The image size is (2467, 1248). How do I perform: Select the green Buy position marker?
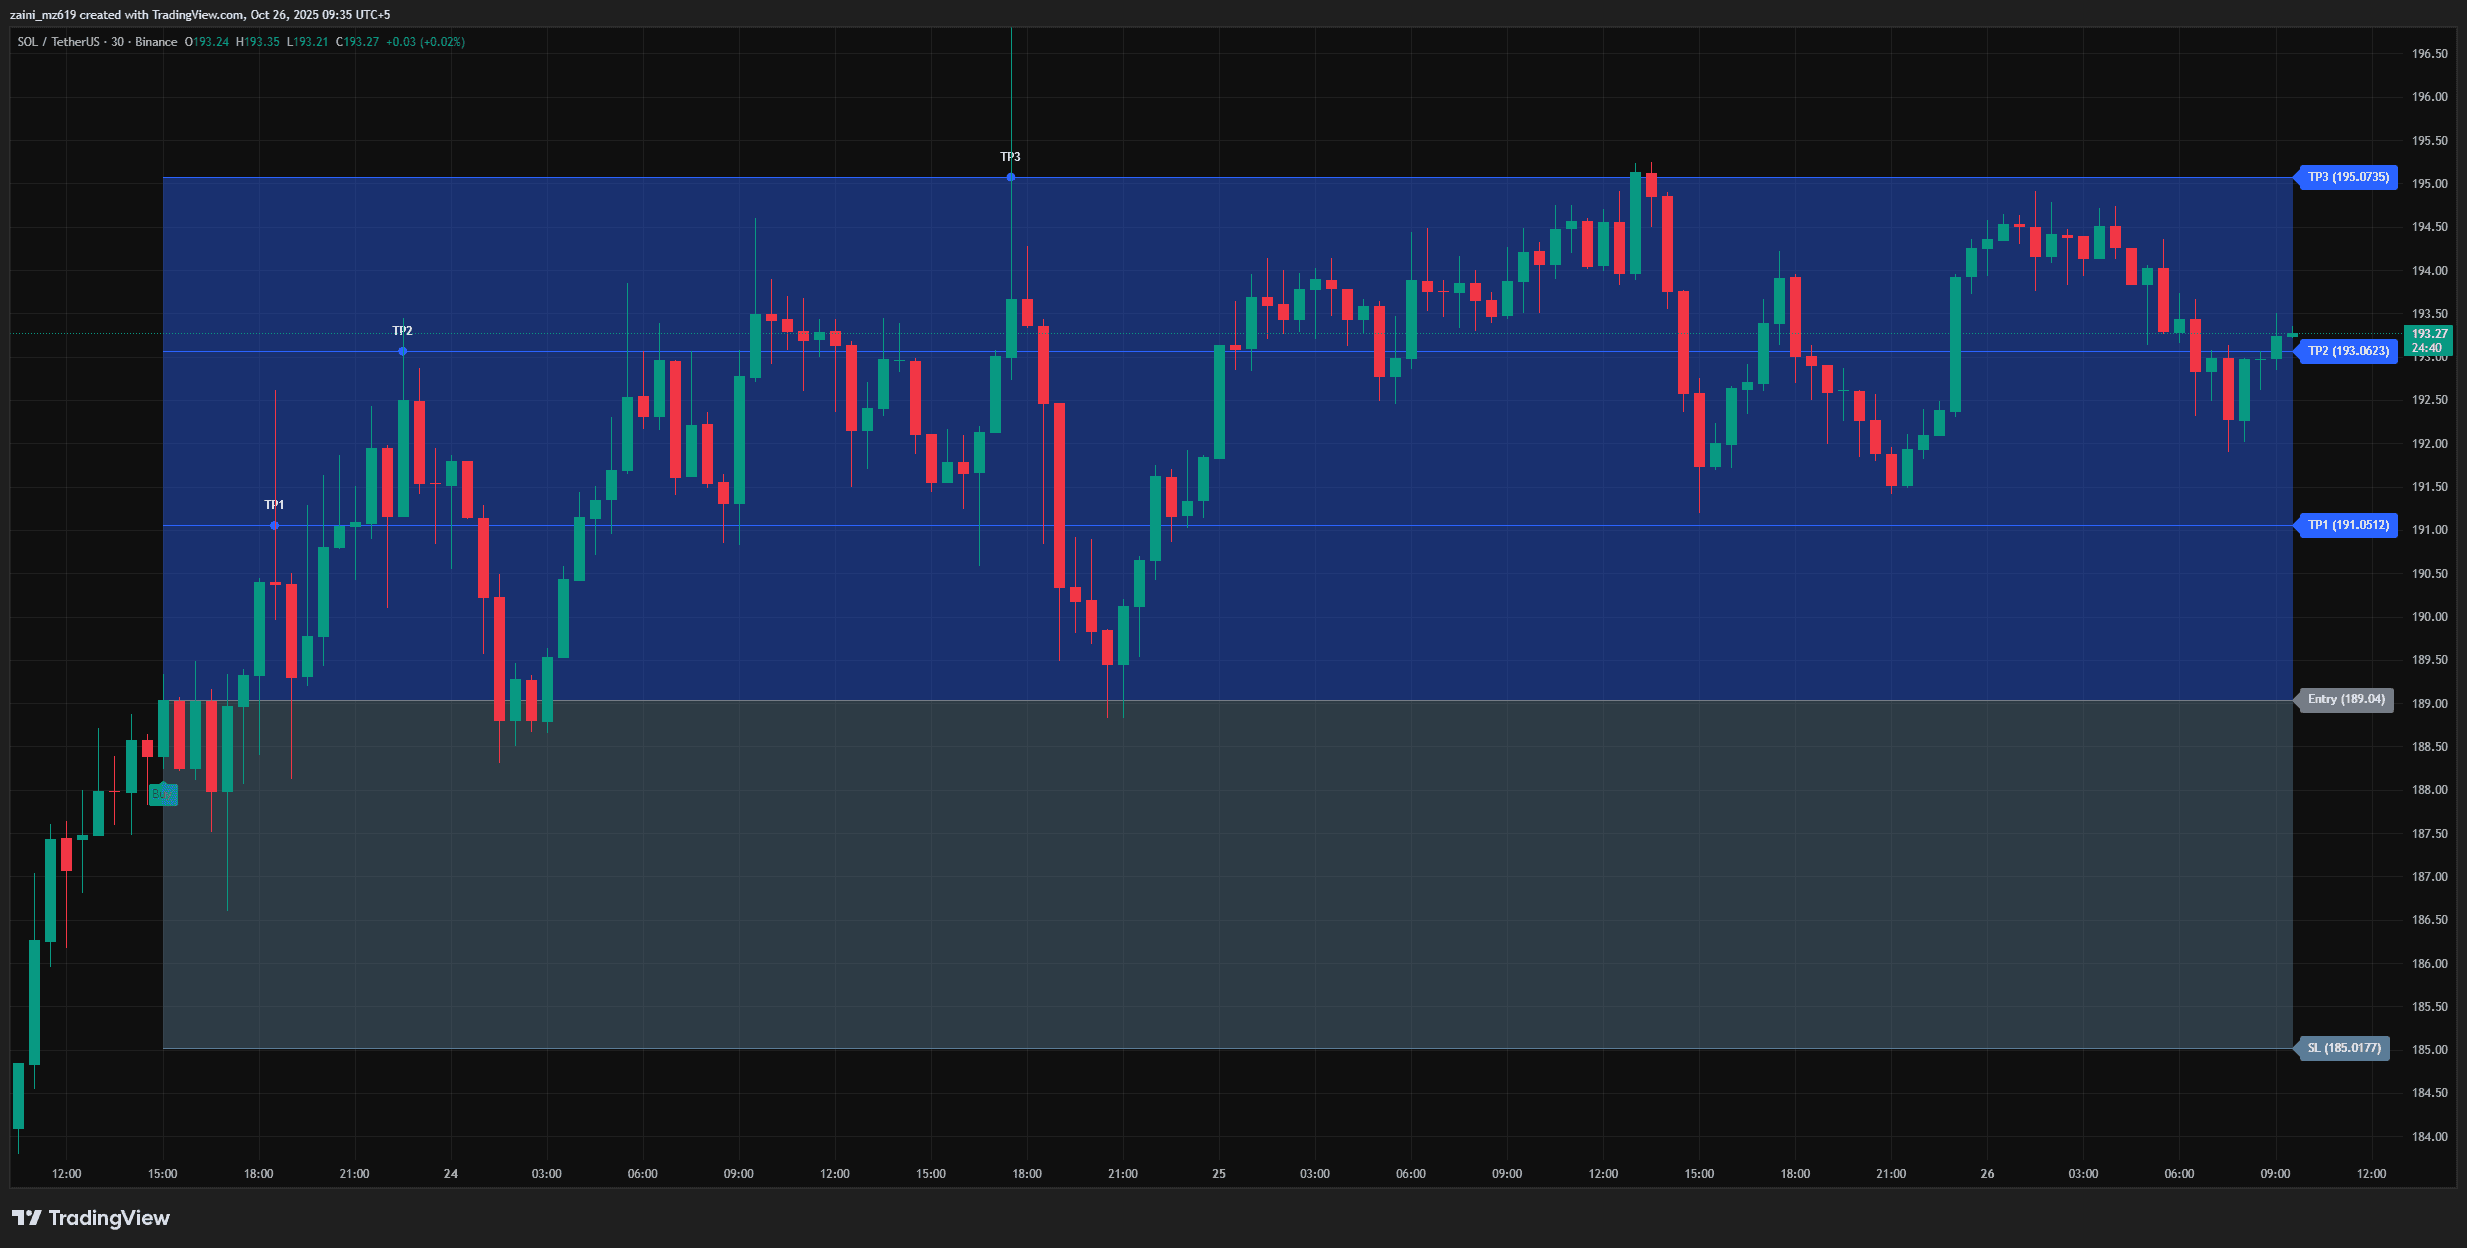163,795
